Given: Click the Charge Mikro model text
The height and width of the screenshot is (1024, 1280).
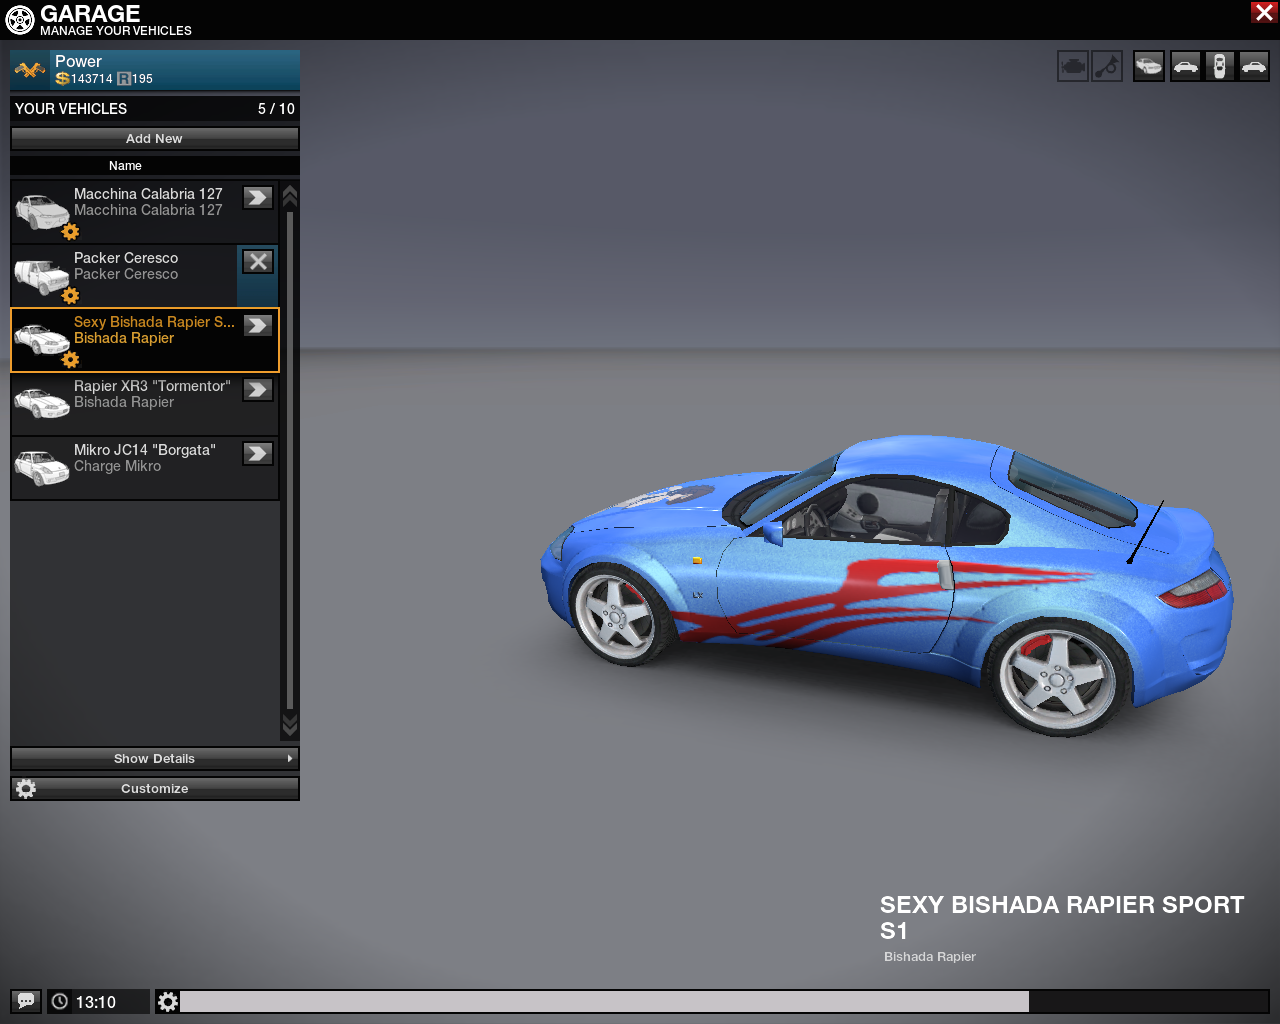Looking at the screenshot, I should coord(117,466).
